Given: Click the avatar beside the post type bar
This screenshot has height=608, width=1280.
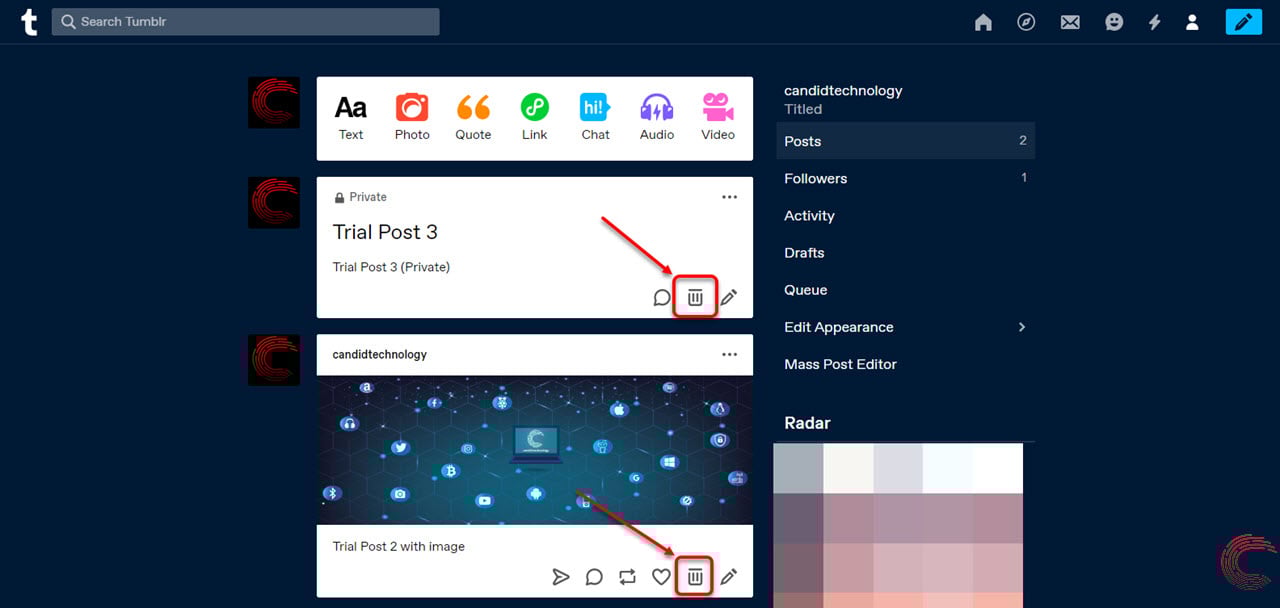Looking at the screenshot, I should [x=274, y=102].
